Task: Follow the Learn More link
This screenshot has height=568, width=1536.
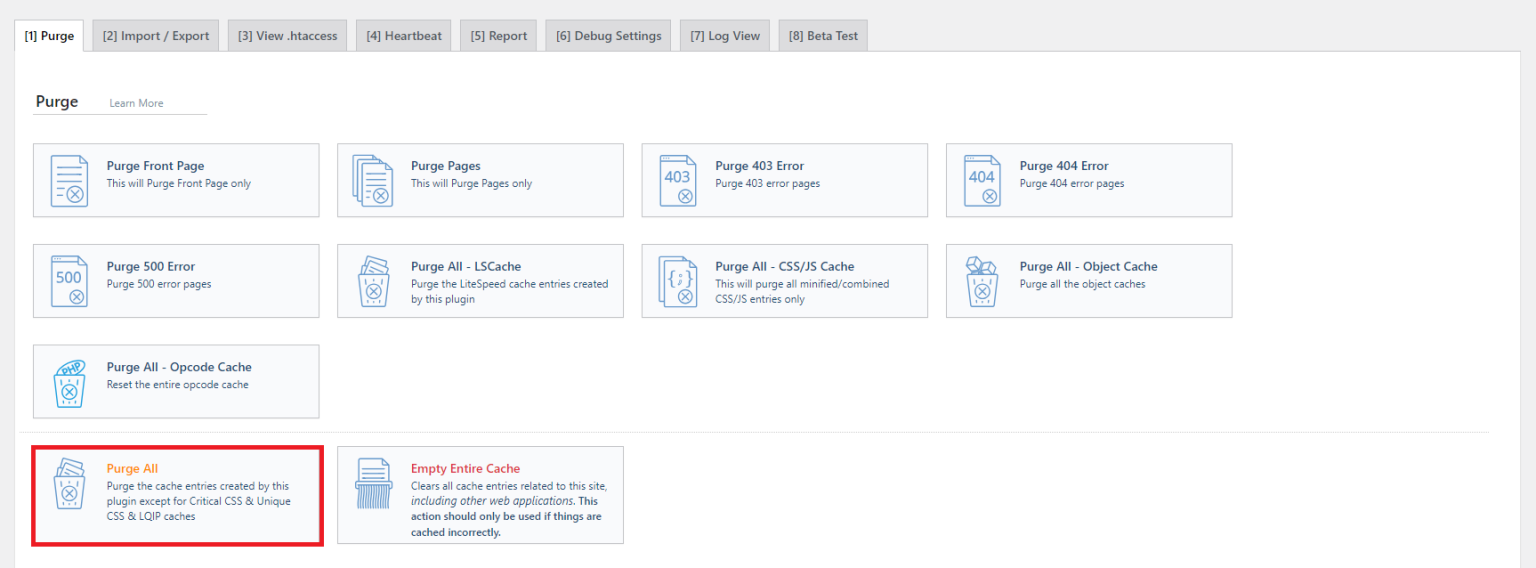Action: click(x=136, y=103)
